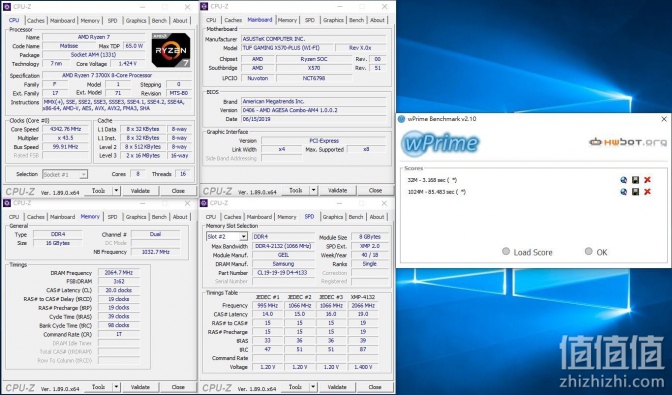Click the DRAM Manuf. Samsung field
Screen dimensions: 672x395
coord(282,264)
